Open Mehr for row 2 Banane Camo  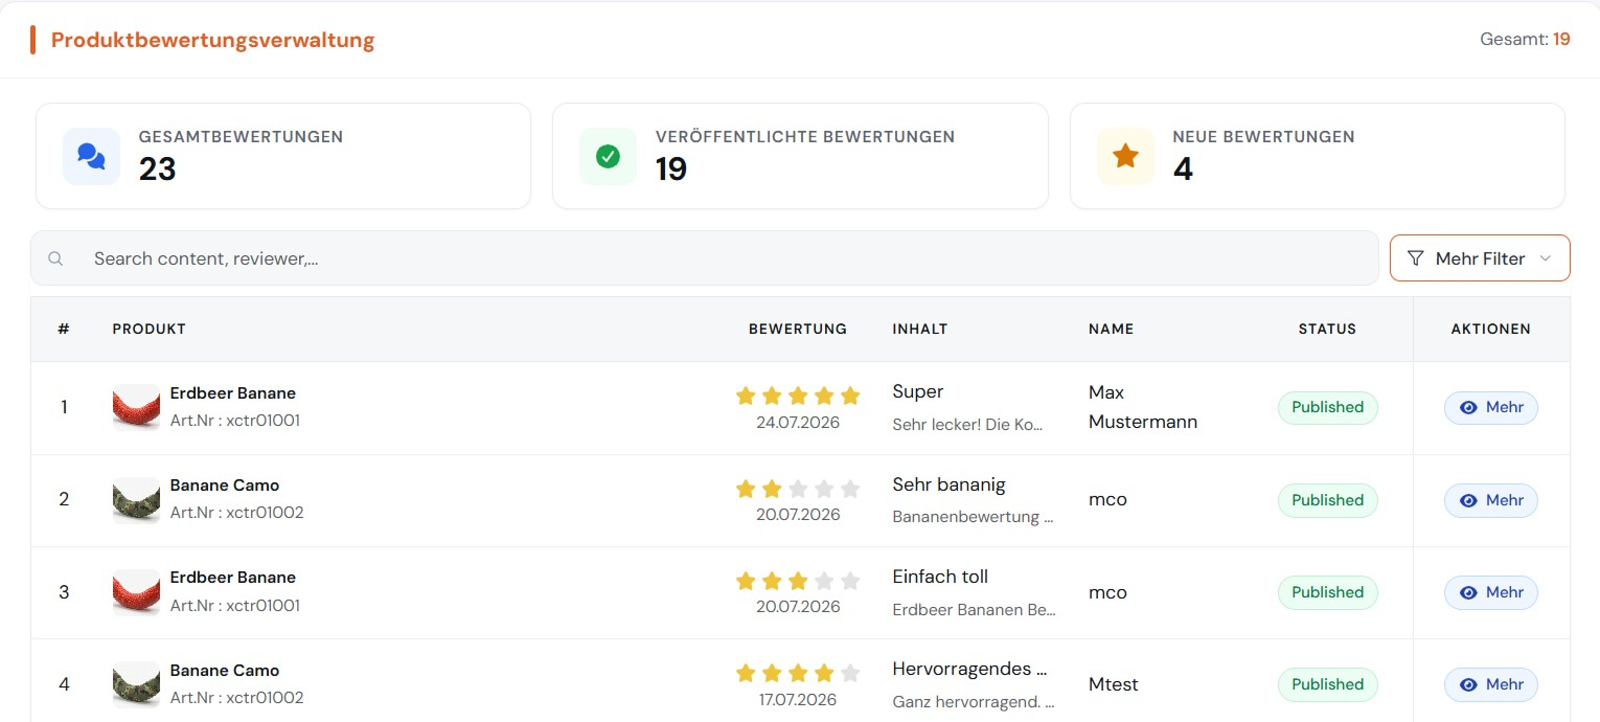pyautogui.click(x=1491, y=500)
